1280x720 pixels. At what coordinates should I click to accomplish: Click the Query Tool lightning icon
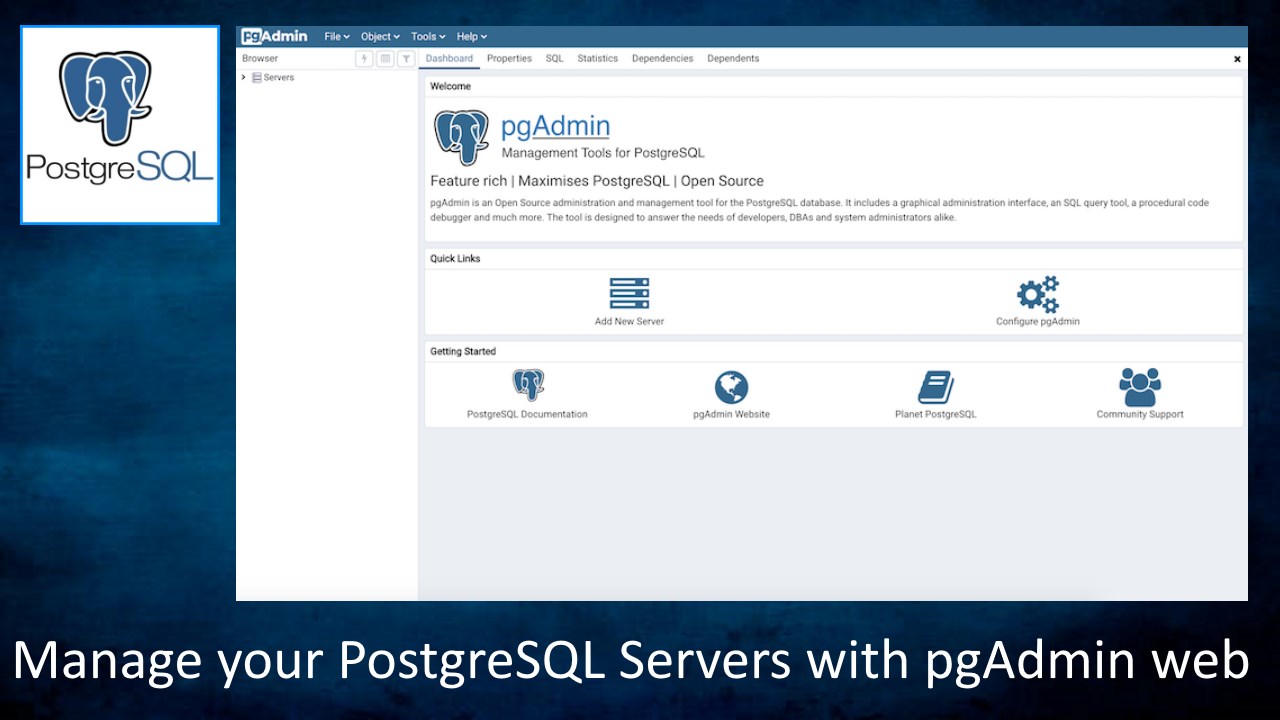365,59
